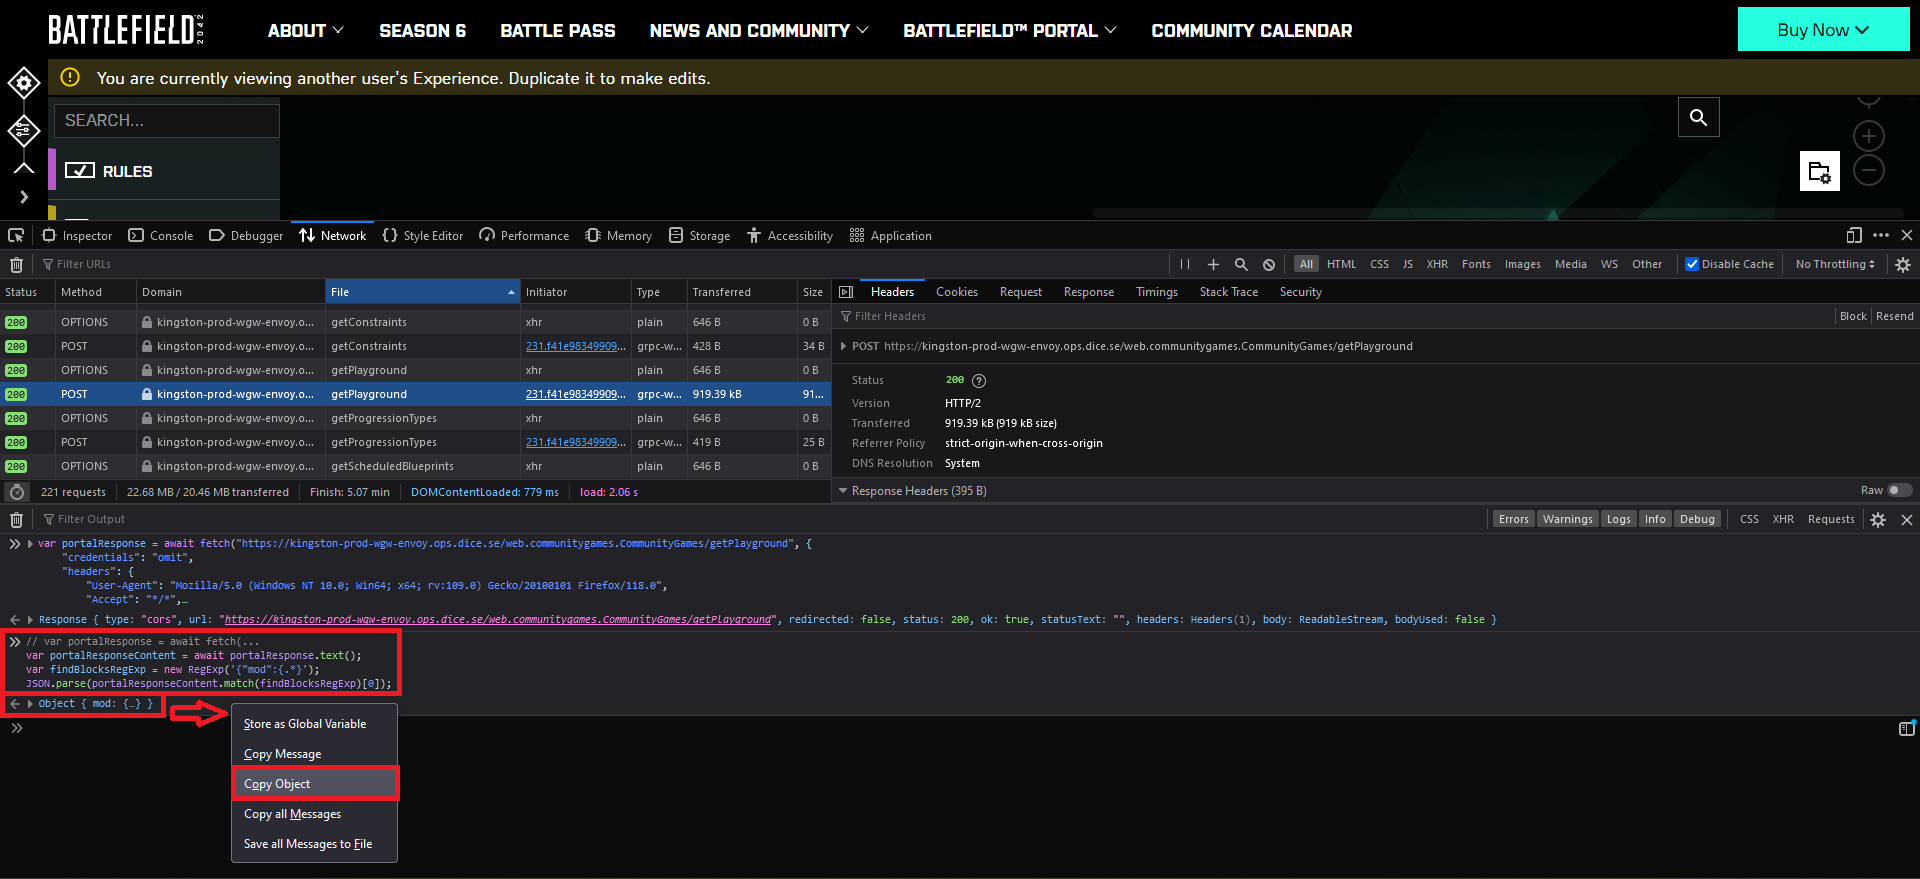This screenshot has height=879, width=1920.
Task: Switch to the Response tab
Action: pyautogui.click(x=1088, y=292)
